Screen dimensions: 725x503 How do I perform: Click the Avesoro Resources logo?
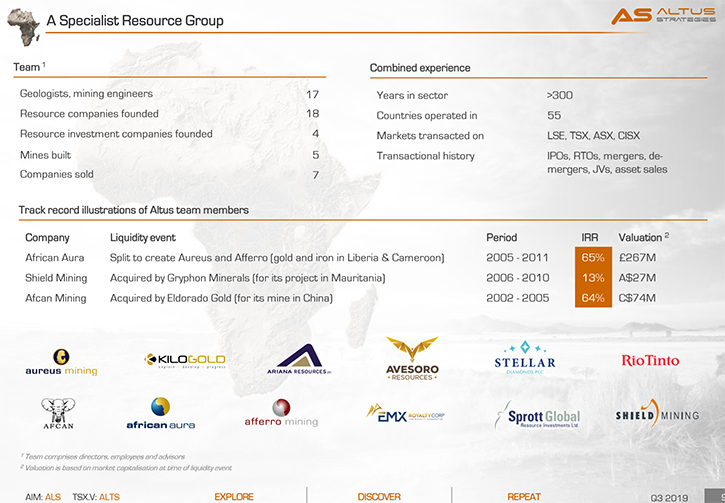[412, 358]
